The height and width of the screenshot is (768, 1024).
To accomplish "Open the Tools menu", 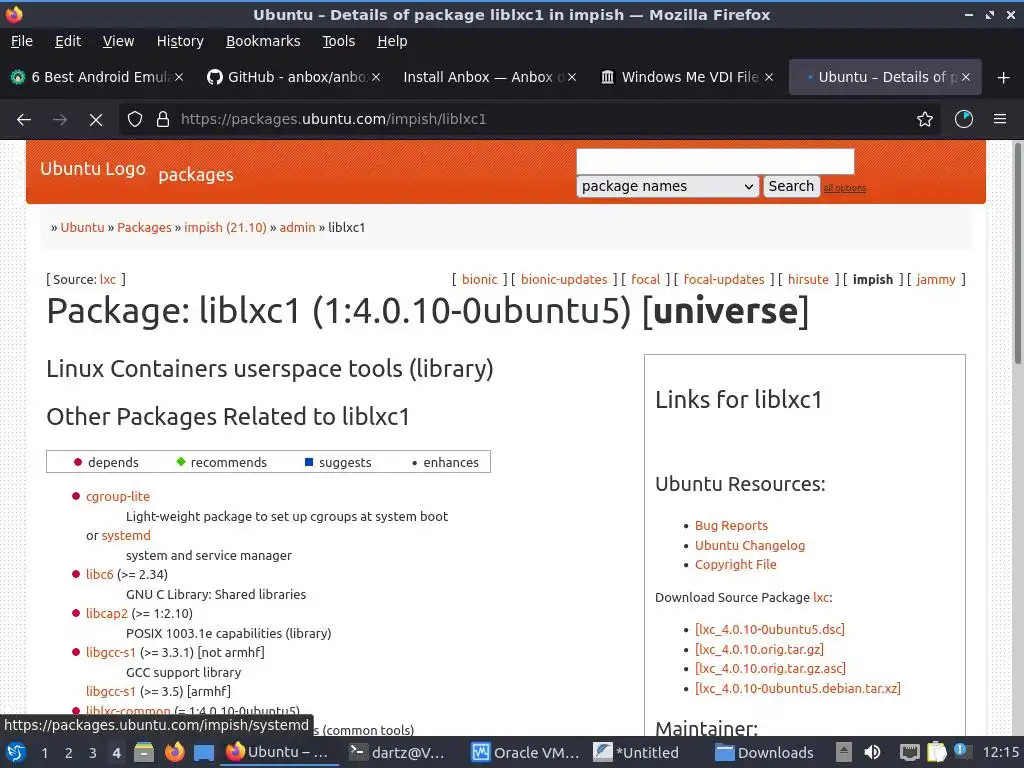I will pos(338,41).
